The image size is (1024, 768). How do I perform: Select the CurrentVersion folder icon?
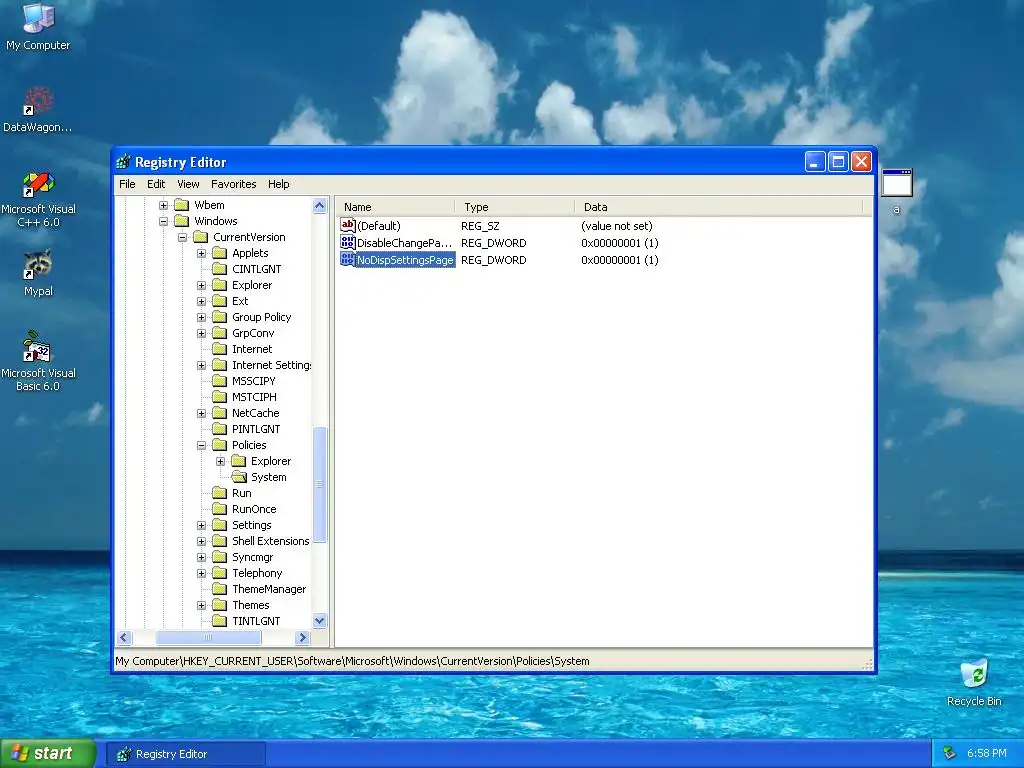click(200, 237)
